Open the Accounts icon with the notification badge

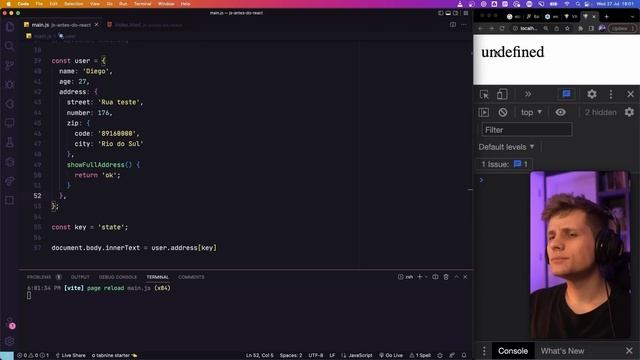10,323
